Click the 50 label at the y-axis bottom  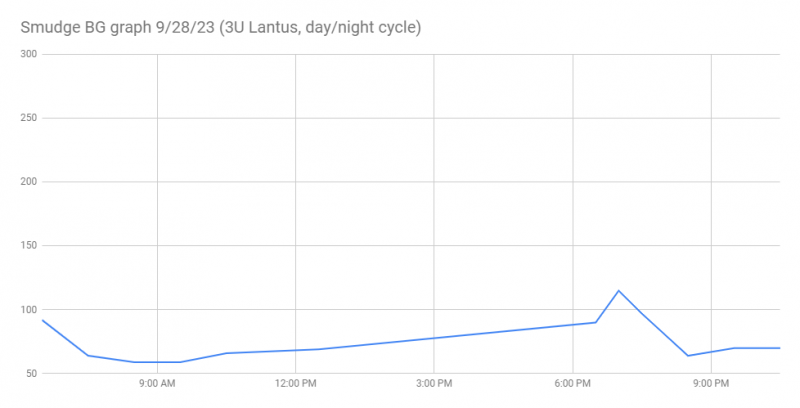30,374
